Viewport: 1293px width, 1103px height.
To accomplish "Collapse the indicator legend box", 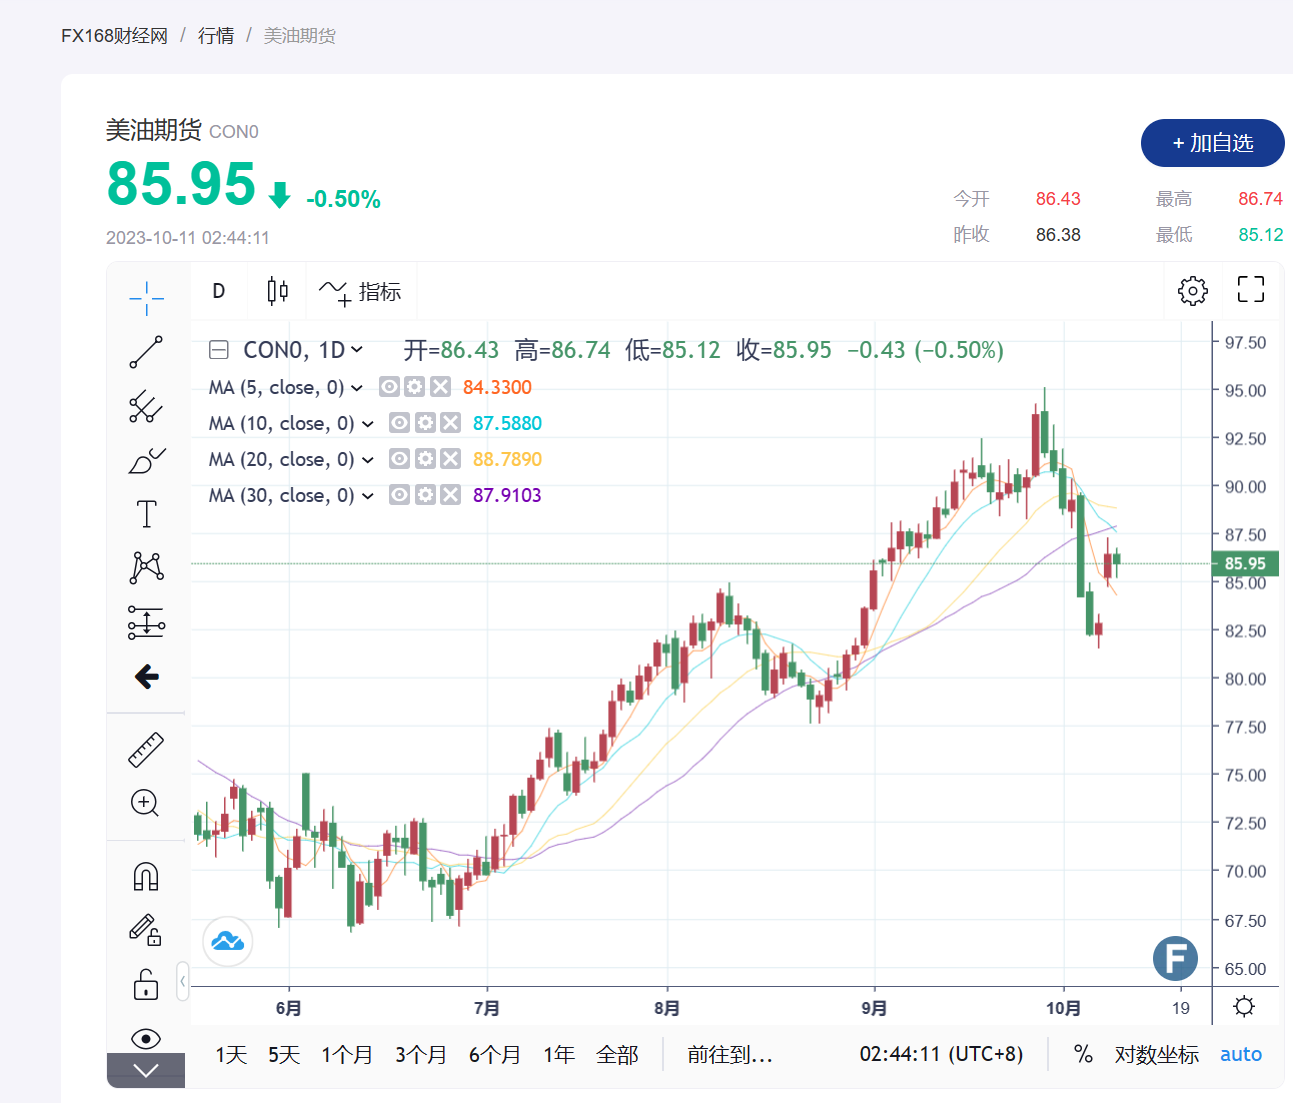I will 219,350.
